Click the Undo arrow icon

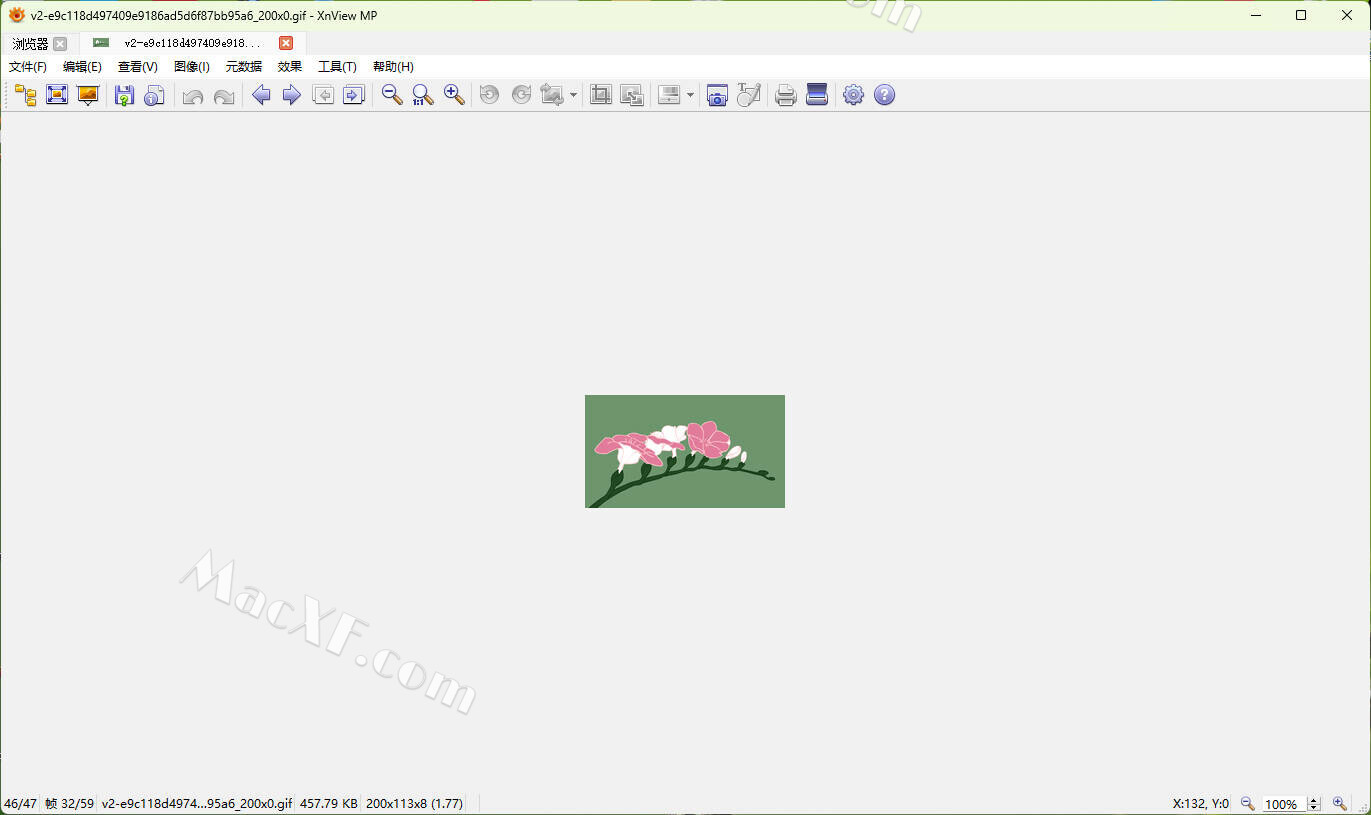tap(193, 96)
